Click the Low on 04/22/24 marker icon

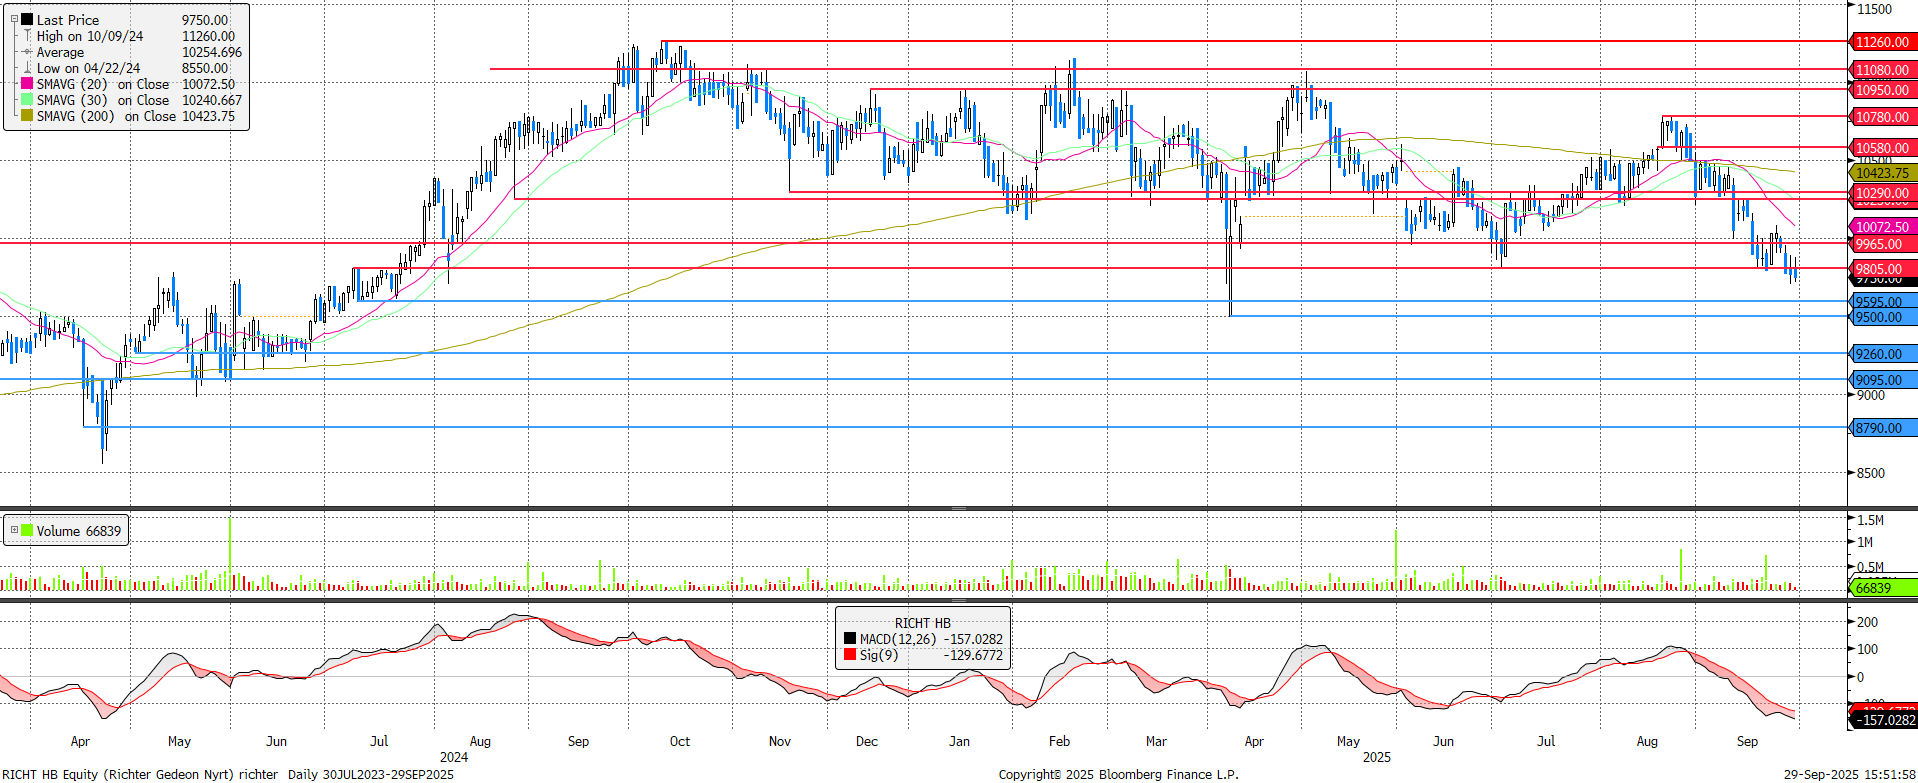coord(27,68)
